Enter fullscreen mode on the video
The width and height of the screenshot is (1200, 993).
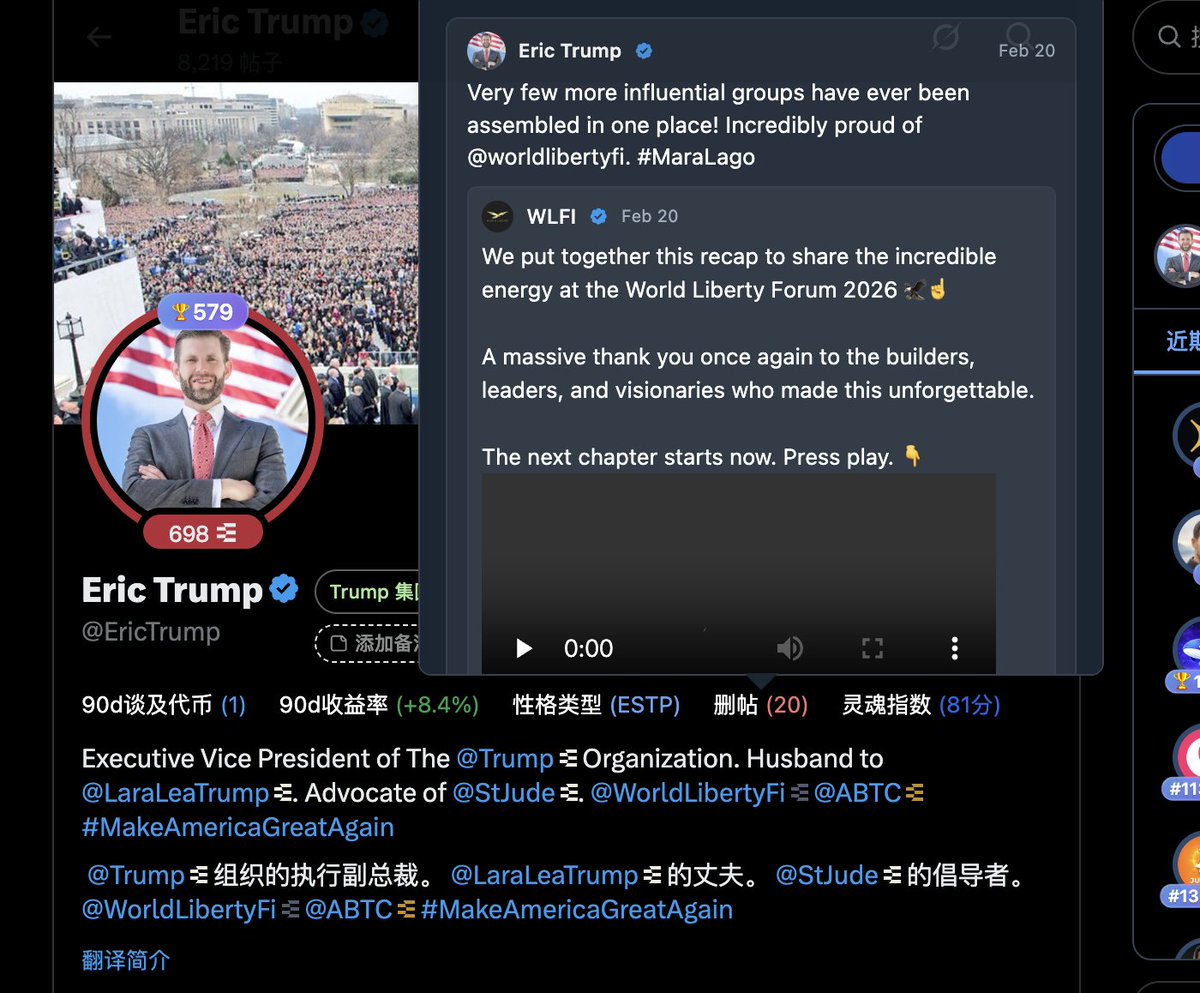click(x=872, y=649)
